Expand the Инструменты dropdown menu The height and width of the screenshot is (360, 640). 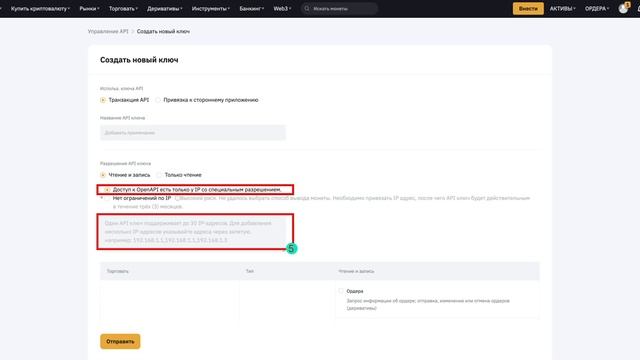[x=211, y=9]
